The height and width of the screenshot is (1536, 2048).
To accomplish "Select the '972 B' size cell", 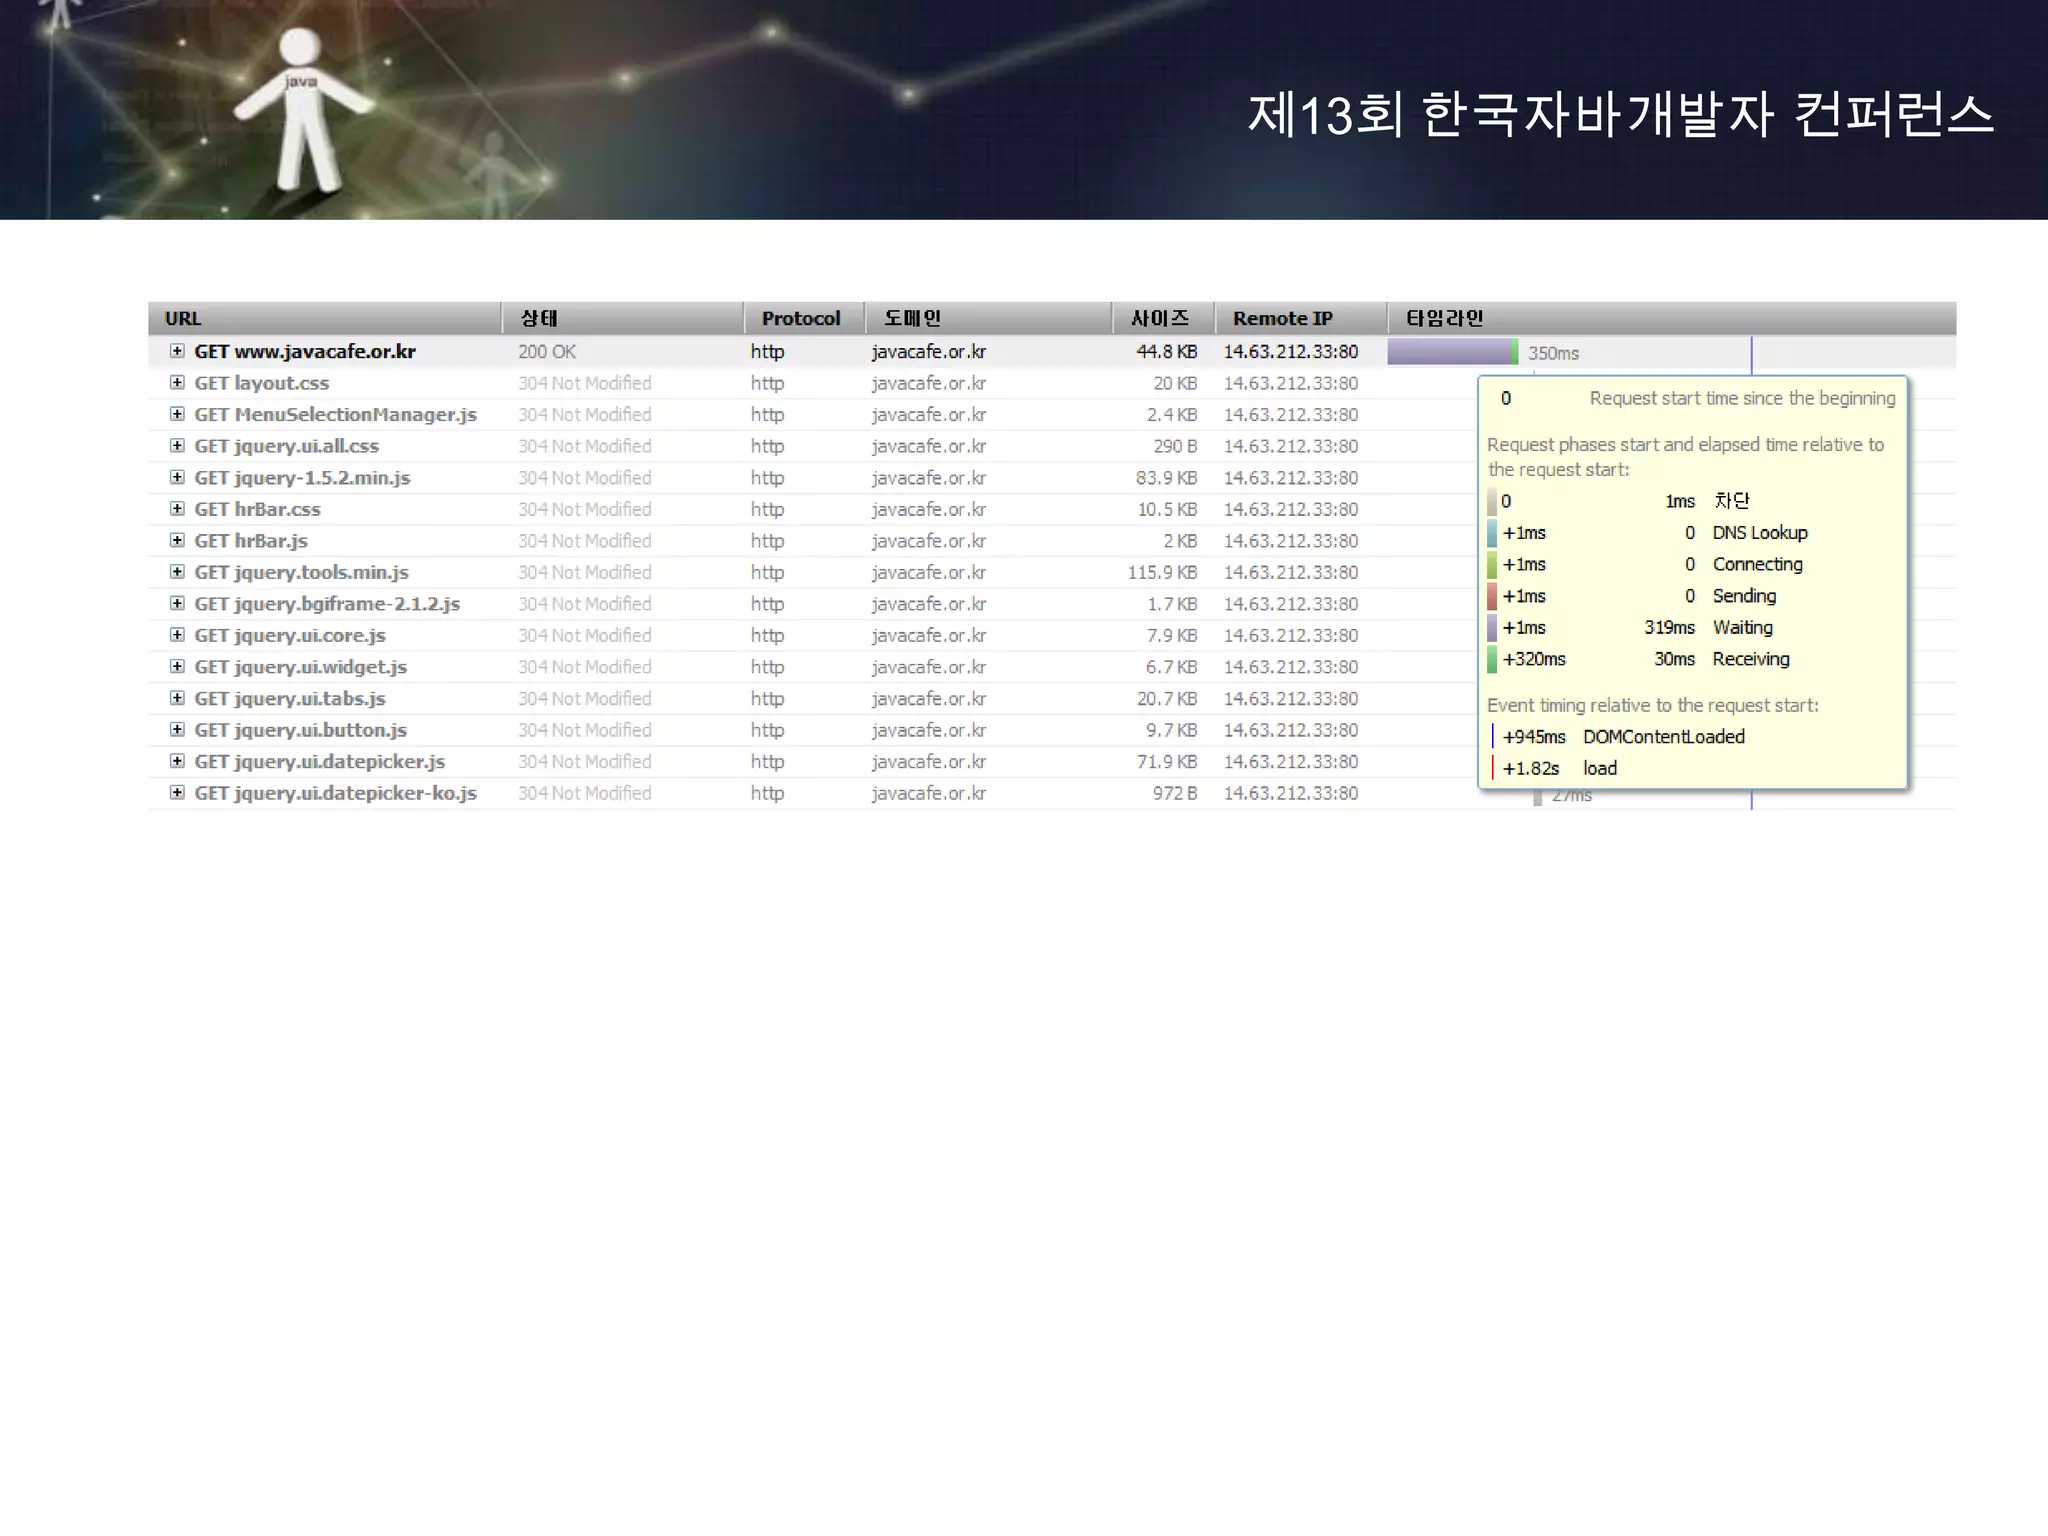I will pyautogui.click(x=1175, y=793).
